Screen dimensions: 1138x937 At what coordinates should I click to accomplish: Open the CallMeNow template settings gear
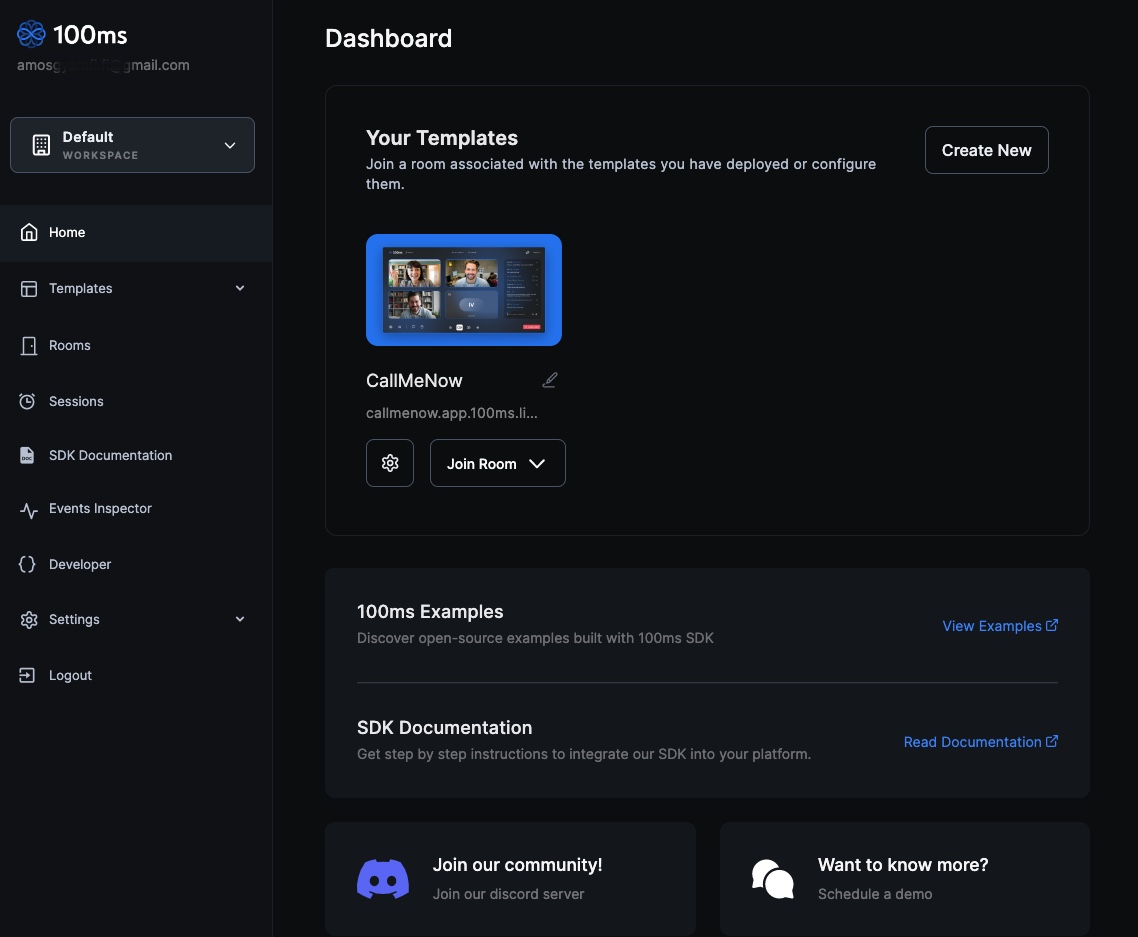point(390,463)
